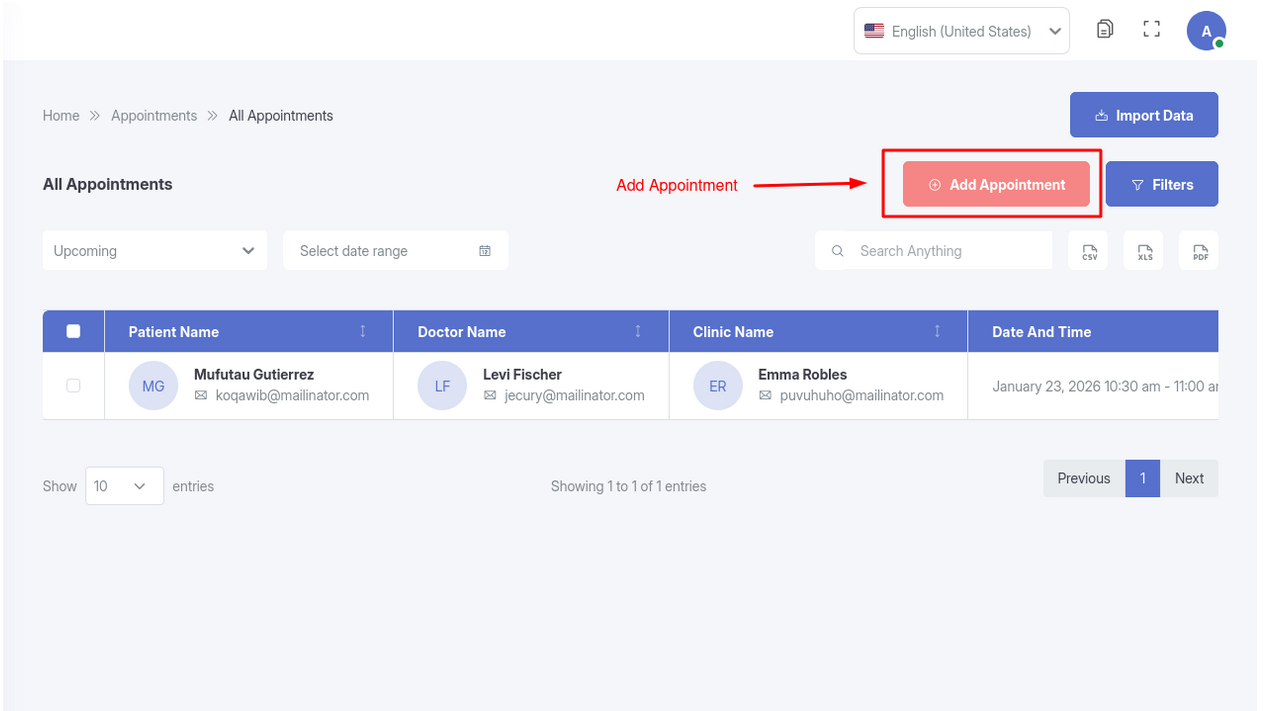Sort table by Clinic Name
This screenshot has height=711, width=1263.
937,331
